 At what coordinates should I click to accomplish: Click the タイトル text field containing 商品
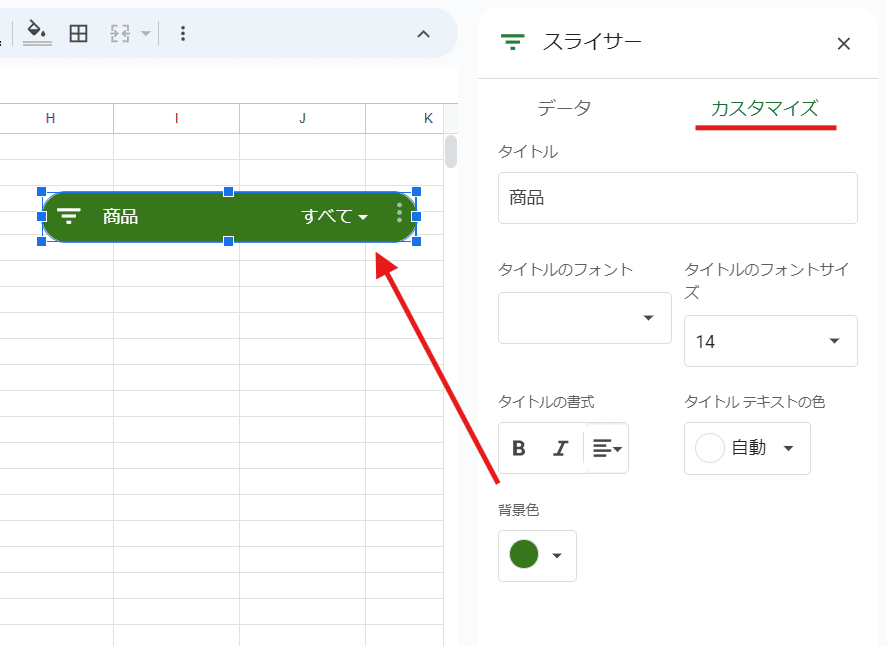point(678,198)
